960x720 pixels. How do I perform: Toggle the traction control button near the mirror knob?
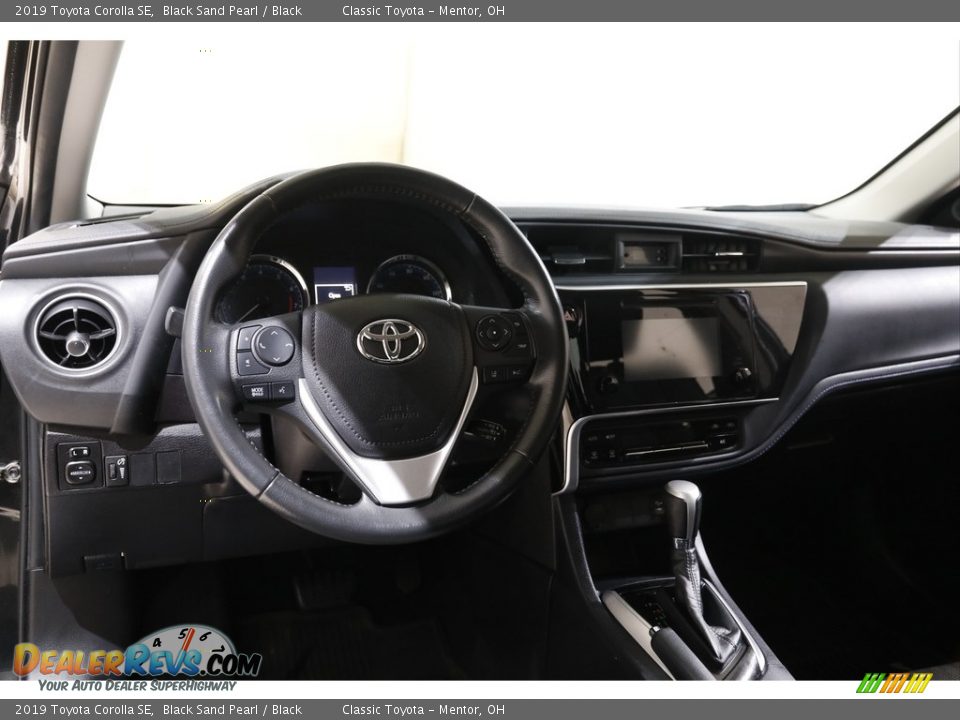coord(117,468)
